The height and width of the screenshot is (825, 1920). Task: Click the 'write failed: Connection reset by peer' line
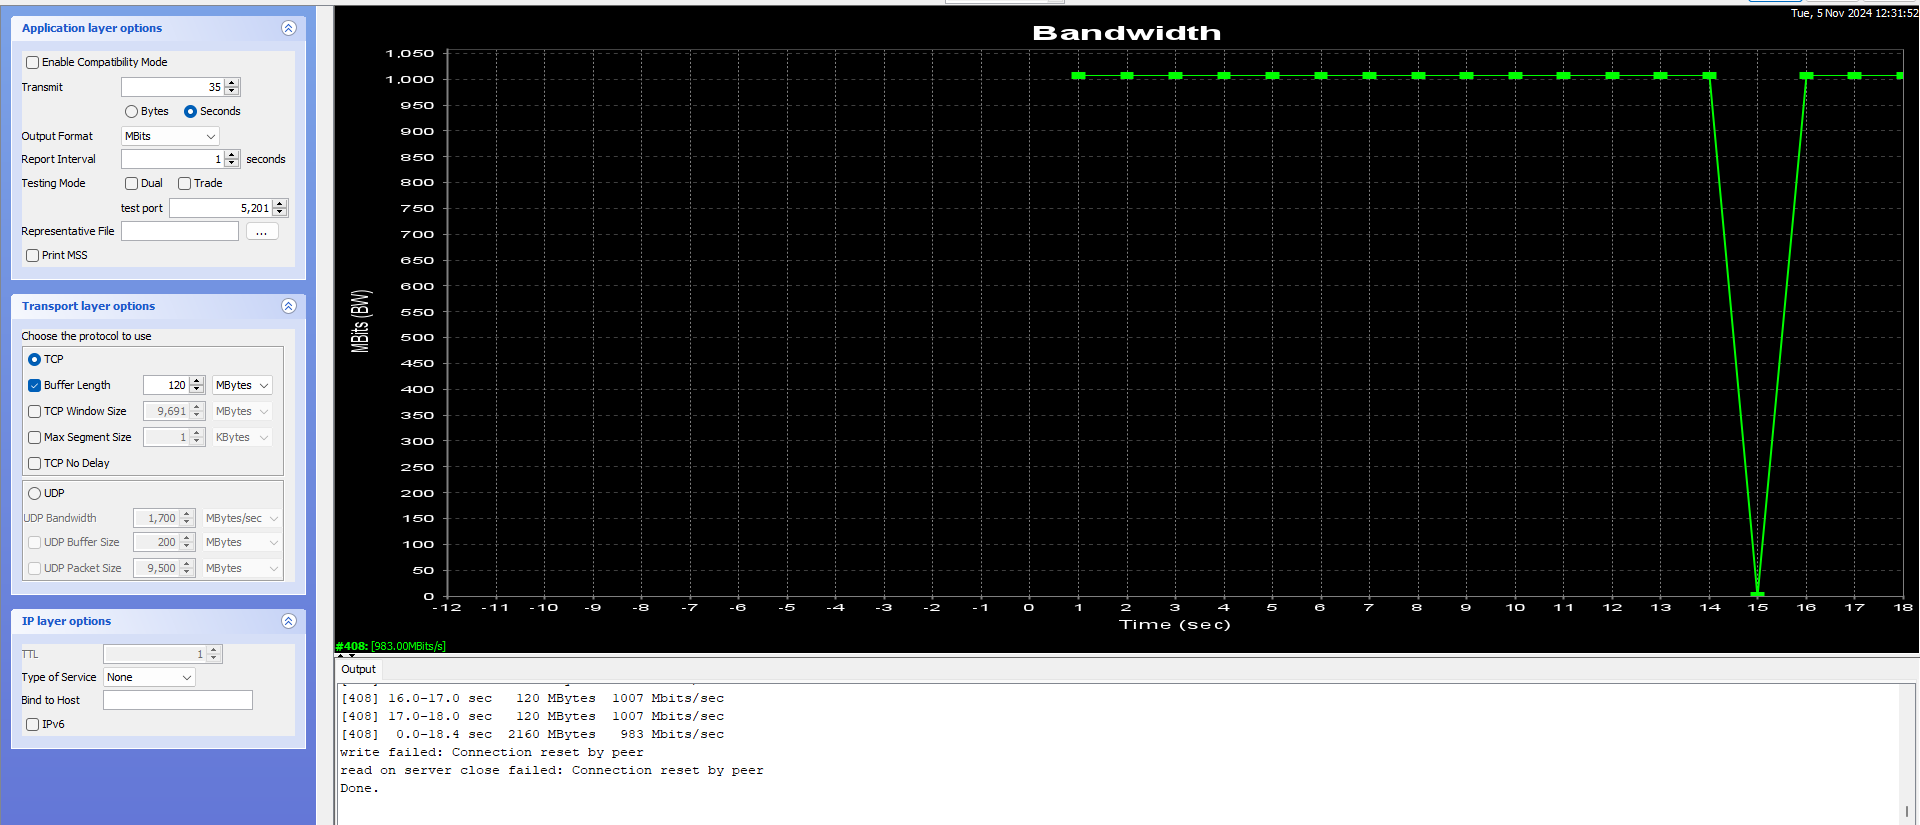(x=492, y=752)
